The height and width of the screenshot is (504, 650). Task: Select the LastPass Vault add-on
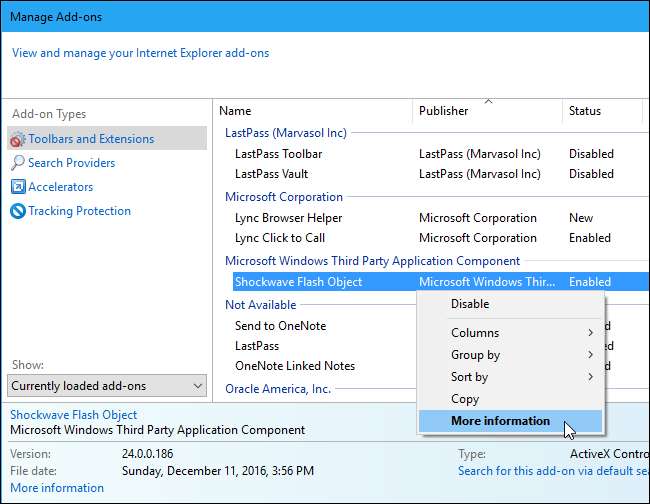point(273,174)
